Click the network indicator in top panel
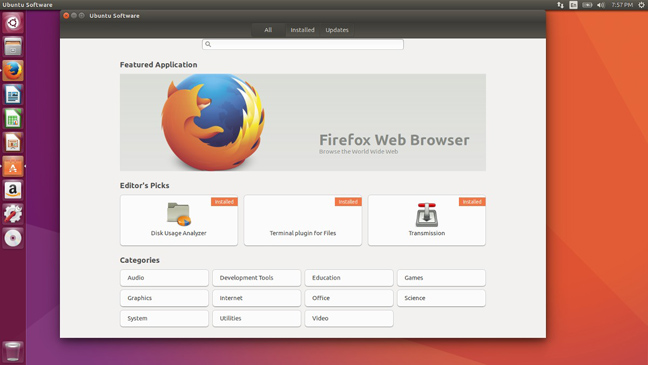 560,5
